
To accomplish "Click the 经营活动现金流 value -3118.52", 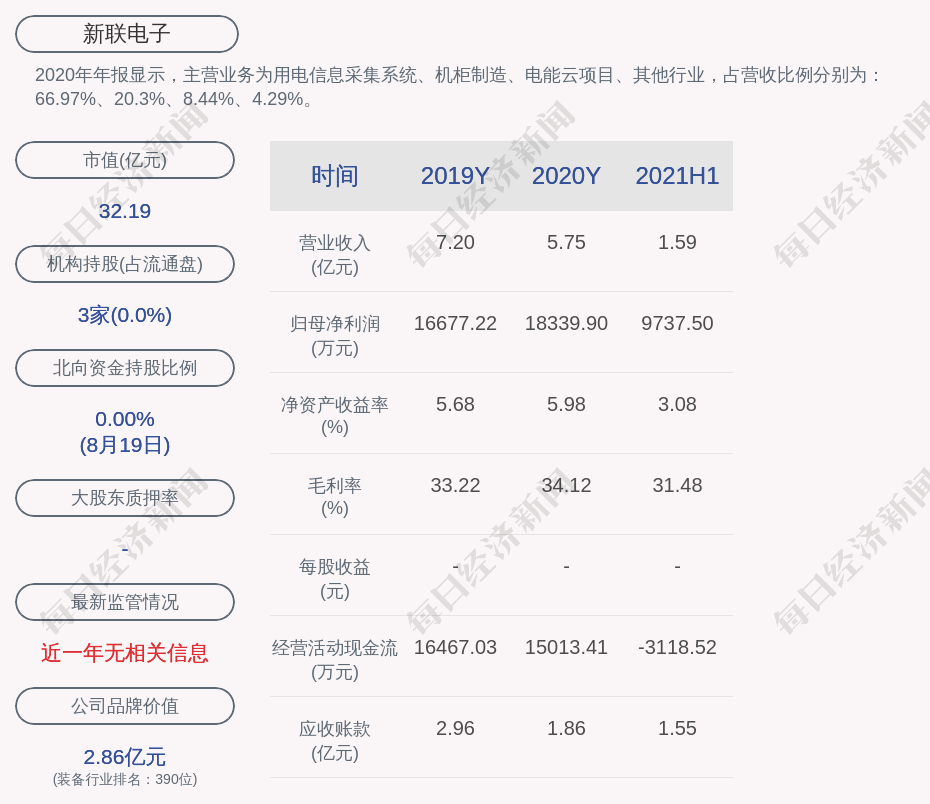I will coord(677,647).
